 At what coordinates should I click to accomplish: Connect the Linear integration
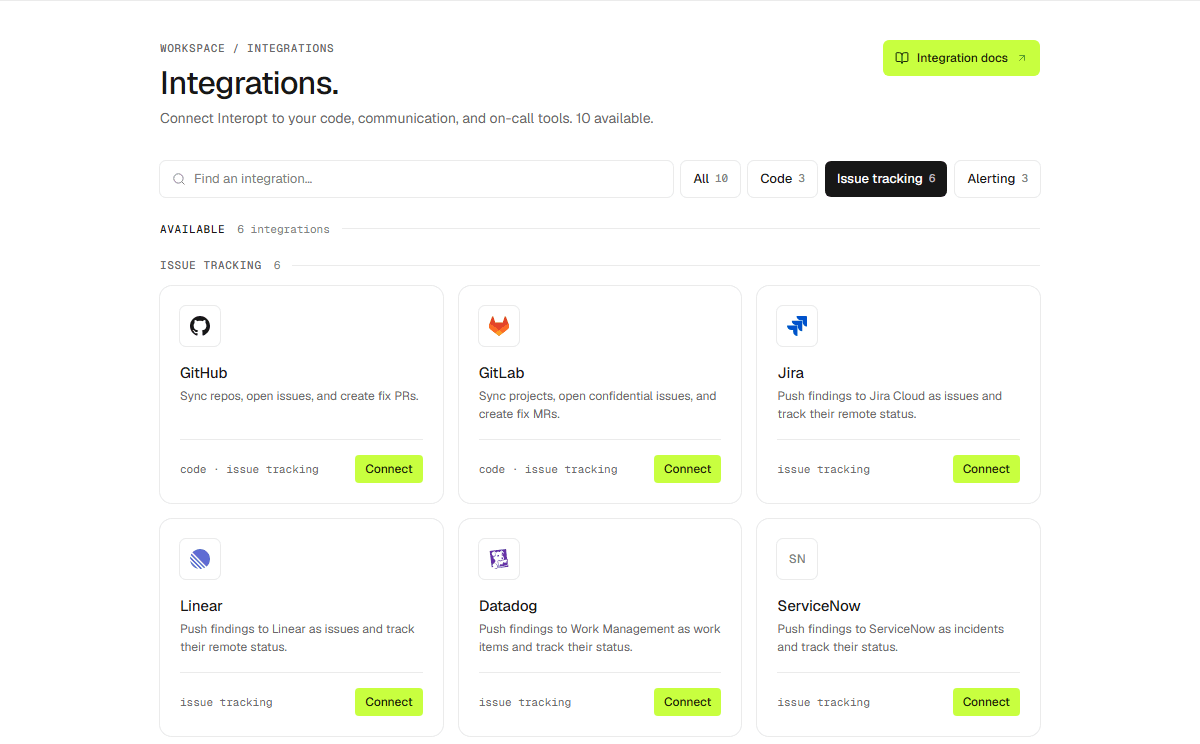click(389, 702)
